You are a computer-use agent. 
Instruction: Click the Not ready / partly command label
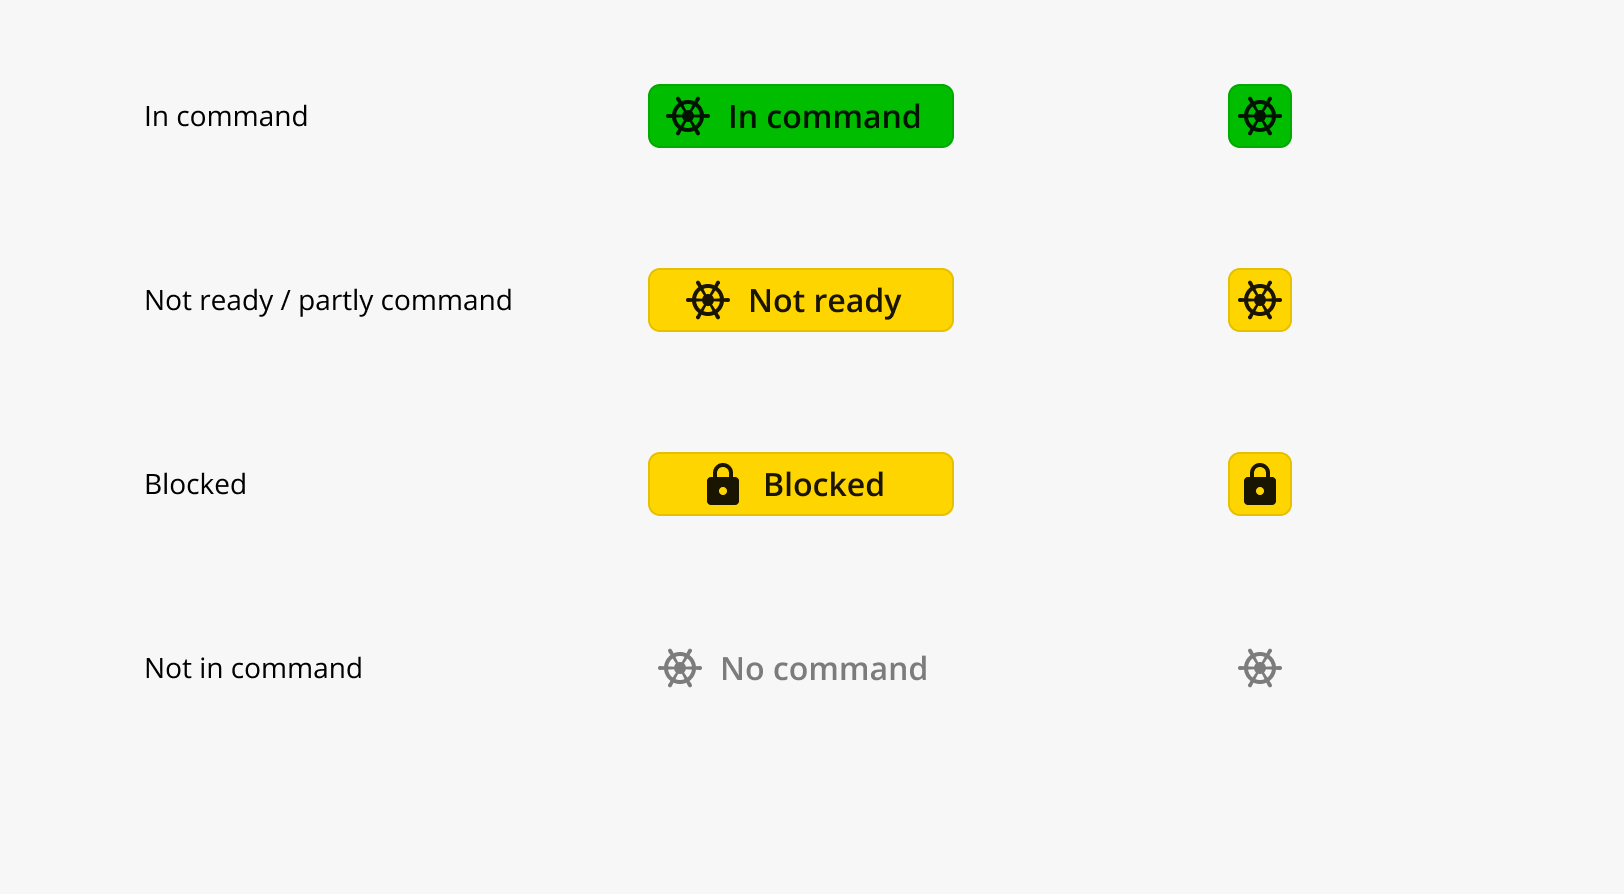328,301
